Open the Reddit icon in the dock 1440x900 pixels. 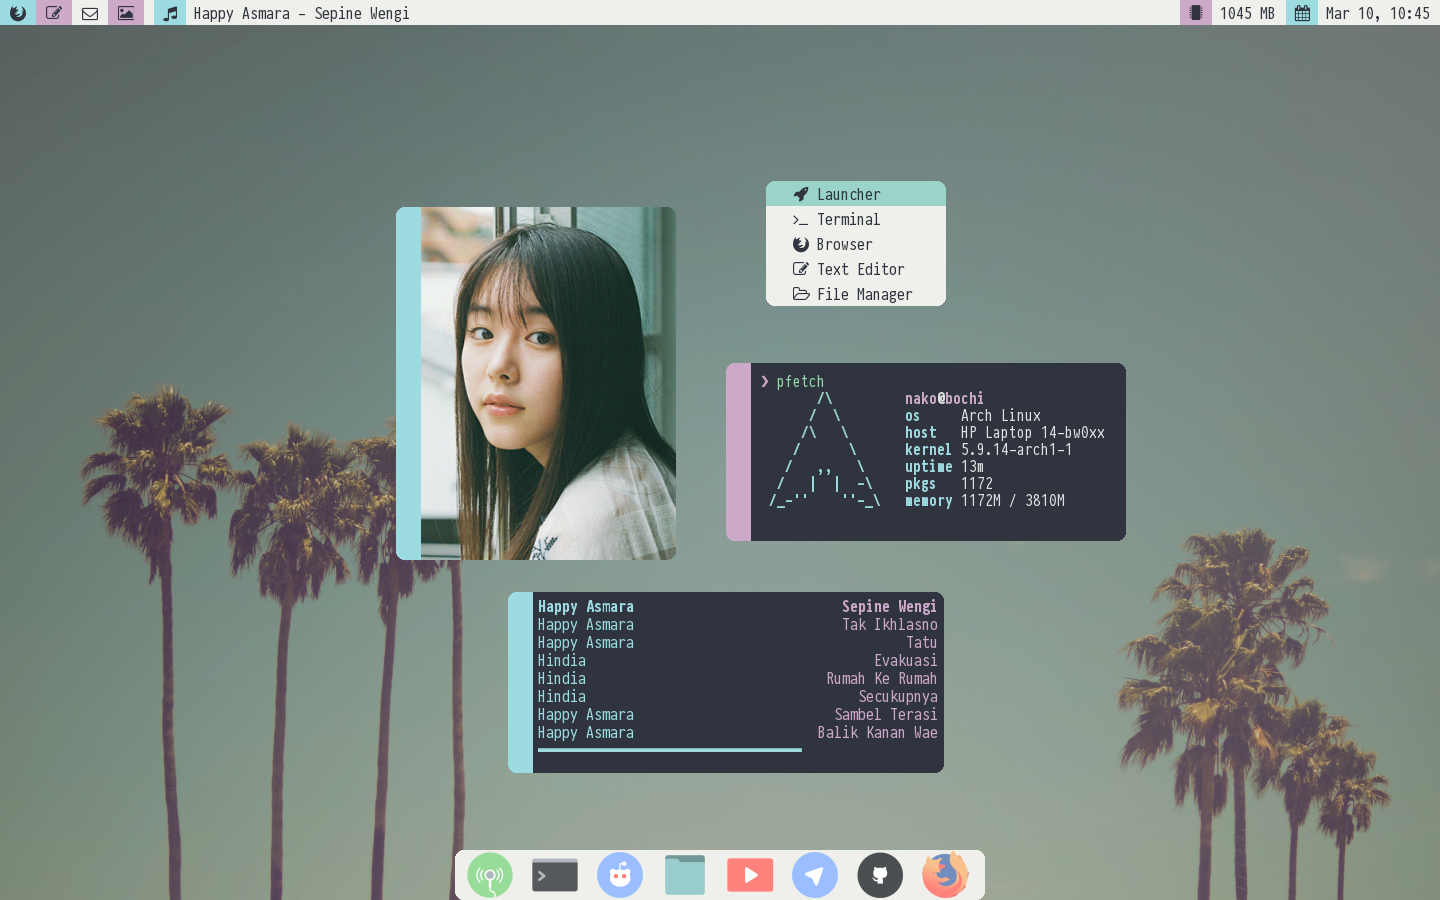click(620, 875)
